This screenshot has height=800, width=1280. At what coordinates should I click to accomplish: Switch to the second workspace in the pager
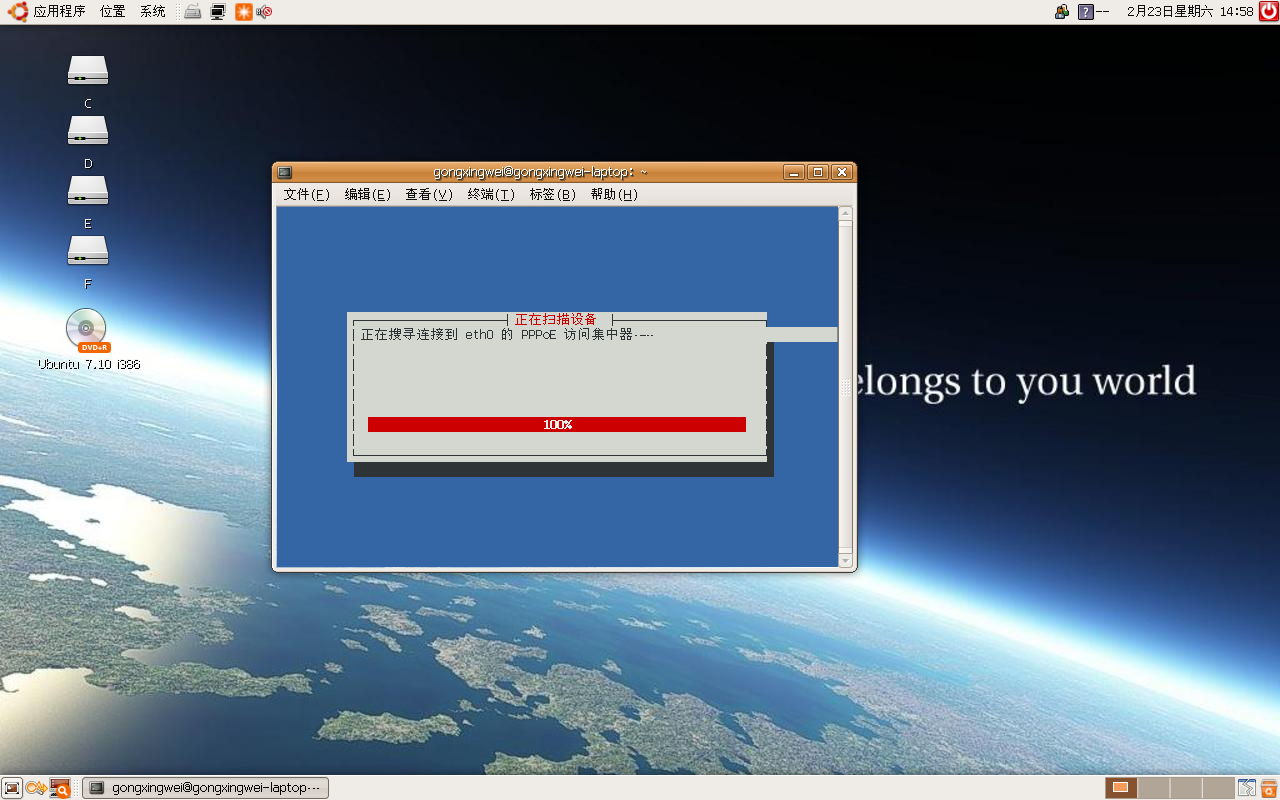[x=1153, y=788]
